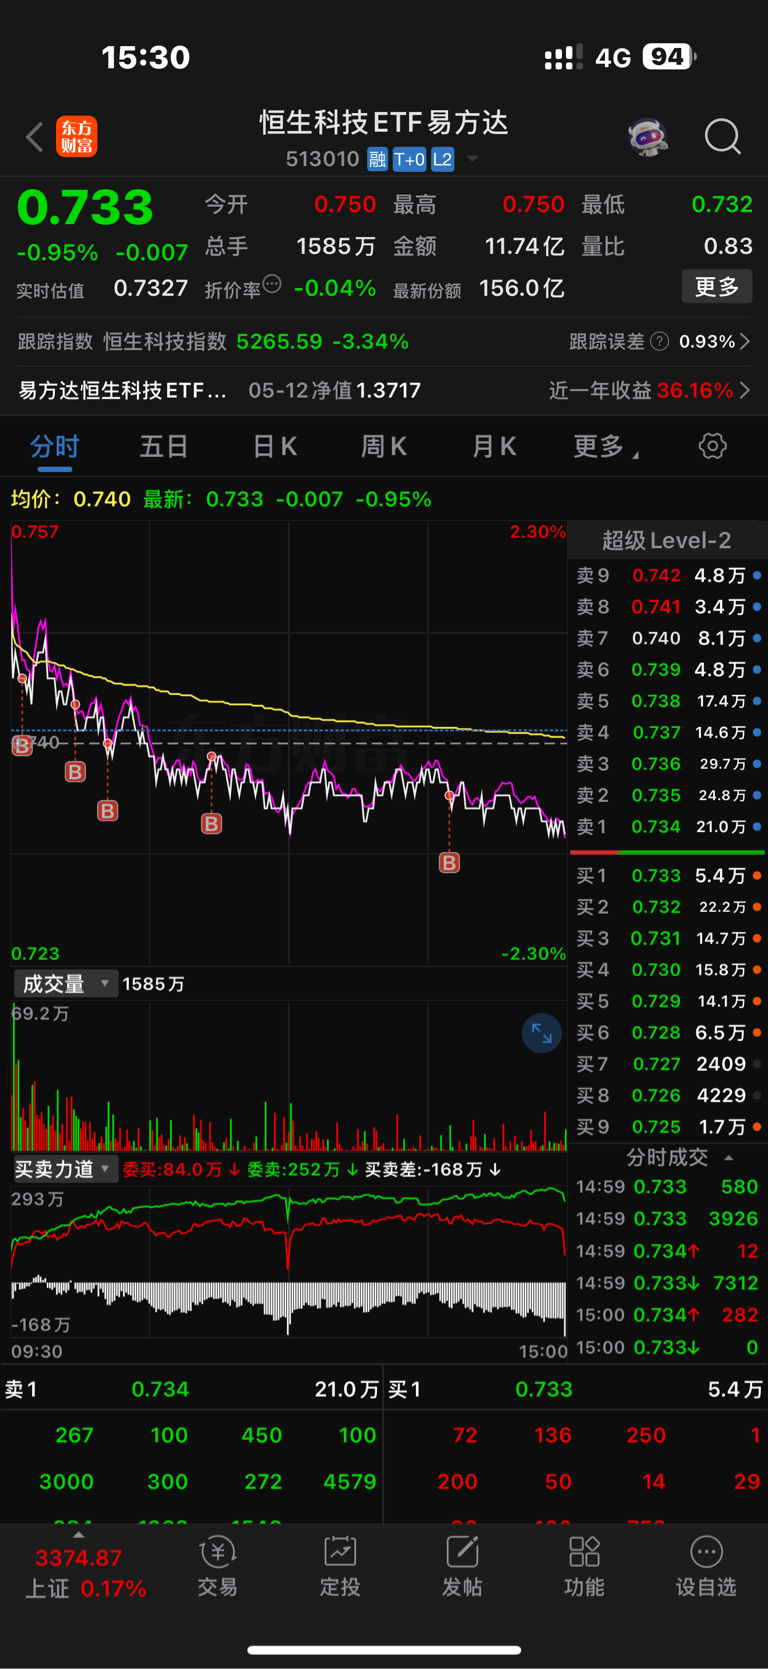Tap the intraday price chart area
This screenshot has height=1669, width=768.
(x=289, y=742)
